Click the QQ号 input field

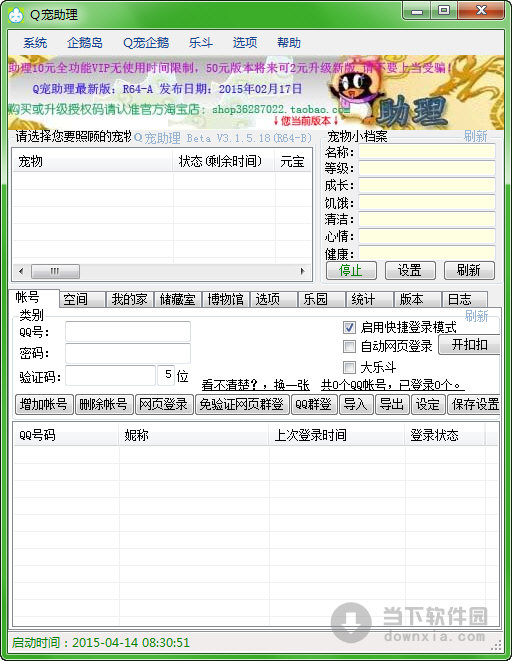point(128,331)
